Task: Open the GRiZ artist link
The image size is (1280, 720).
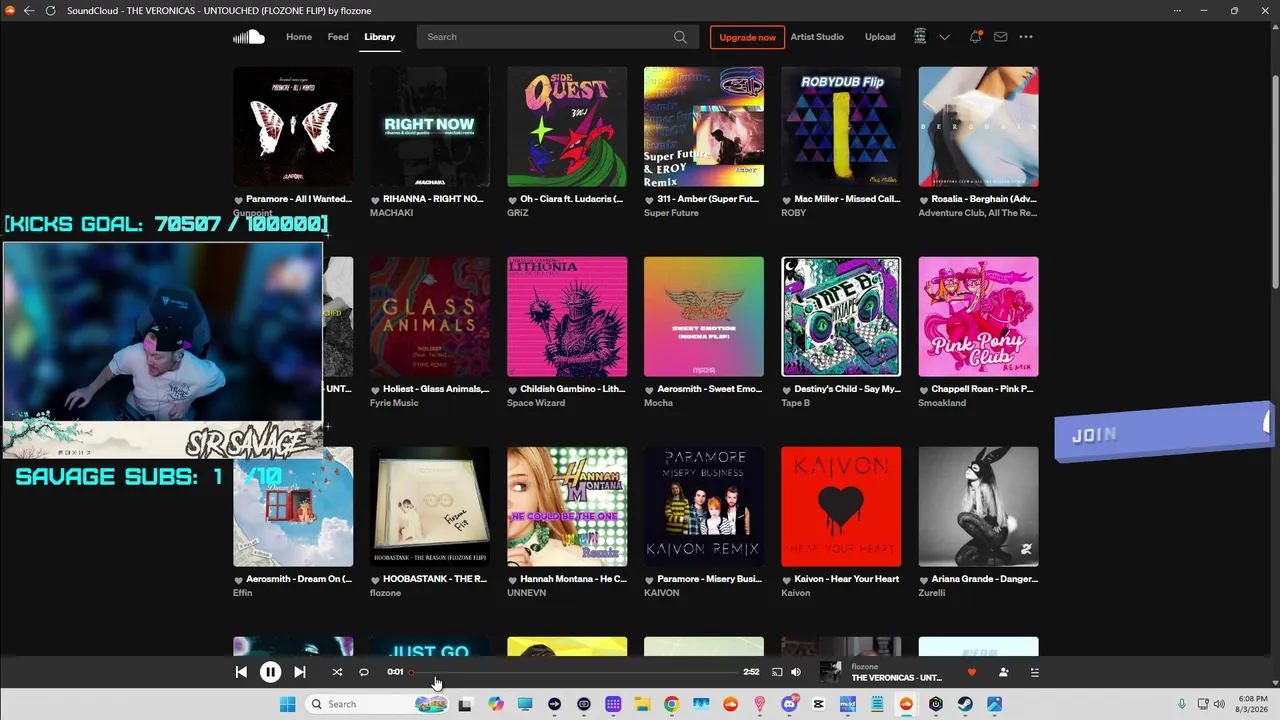Action: coord(518,213)
